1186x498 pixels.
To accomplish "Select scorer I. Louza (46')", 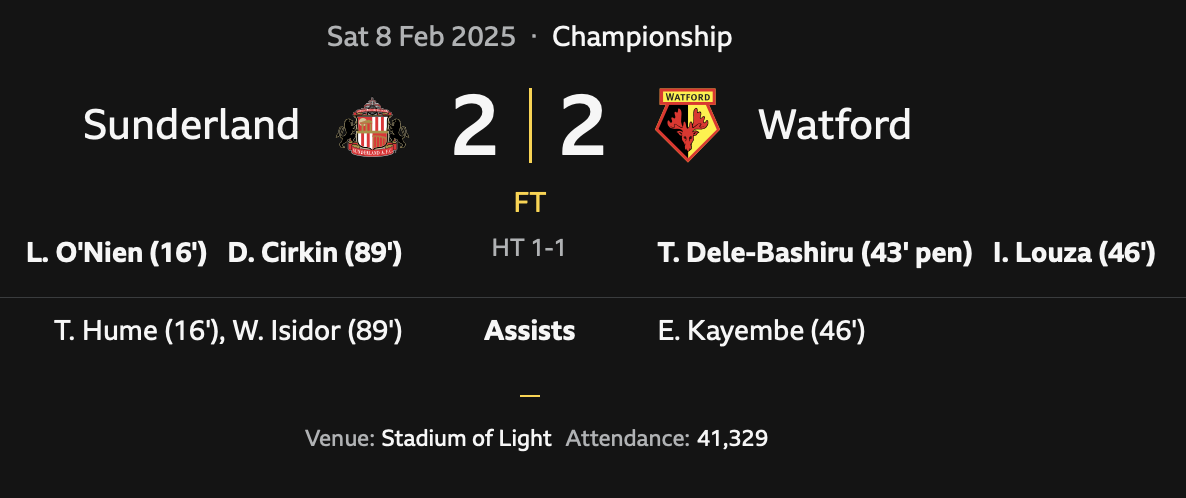I will (x=1074, y=254).
